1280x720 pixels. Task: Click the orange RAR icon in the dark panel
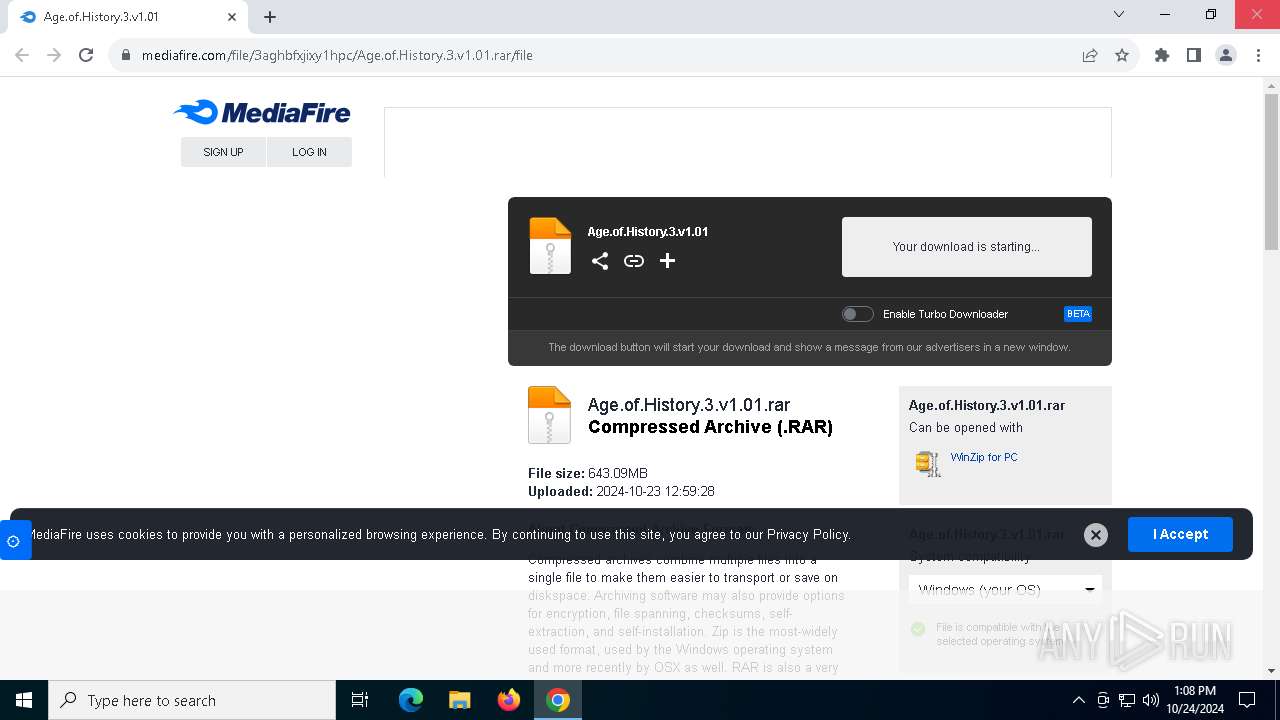coord(550,246)
